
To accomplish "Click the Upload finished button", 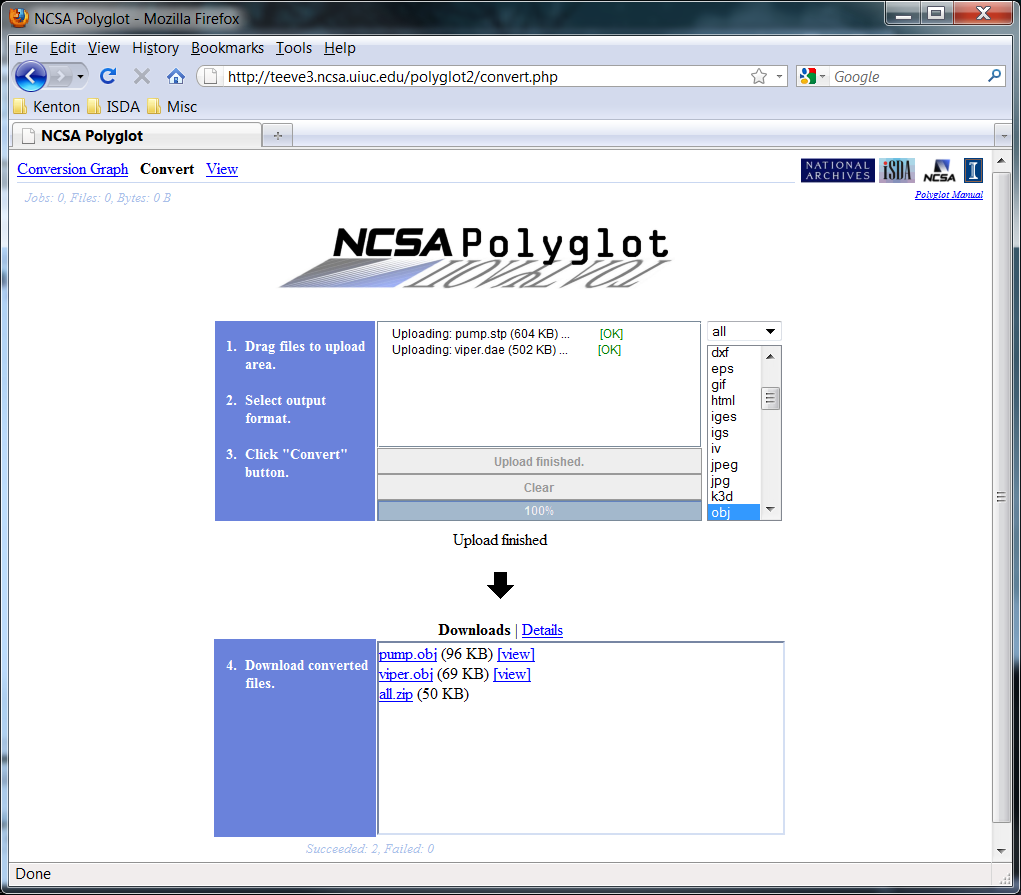I will [539, 462].
